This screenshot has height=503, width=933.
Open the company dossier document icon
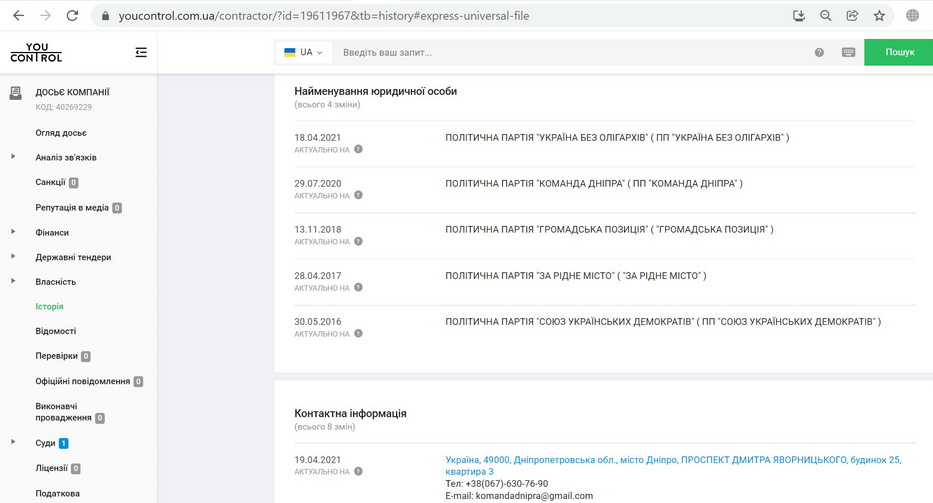pos(15,93)
